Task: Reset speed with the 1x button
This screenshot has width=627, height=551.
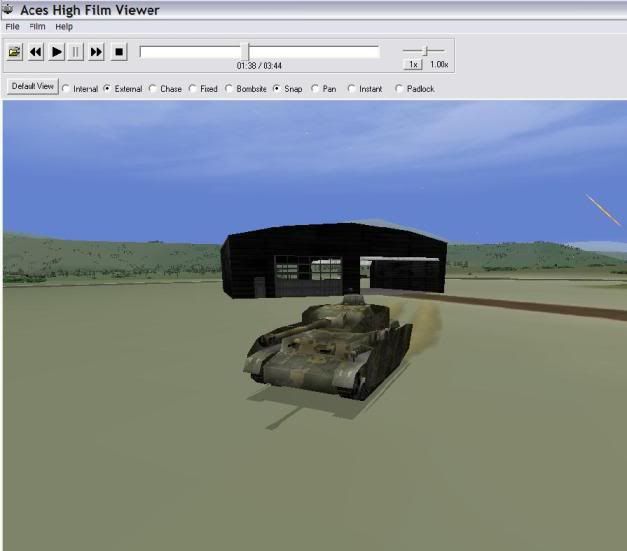Action: pos(413,64)
